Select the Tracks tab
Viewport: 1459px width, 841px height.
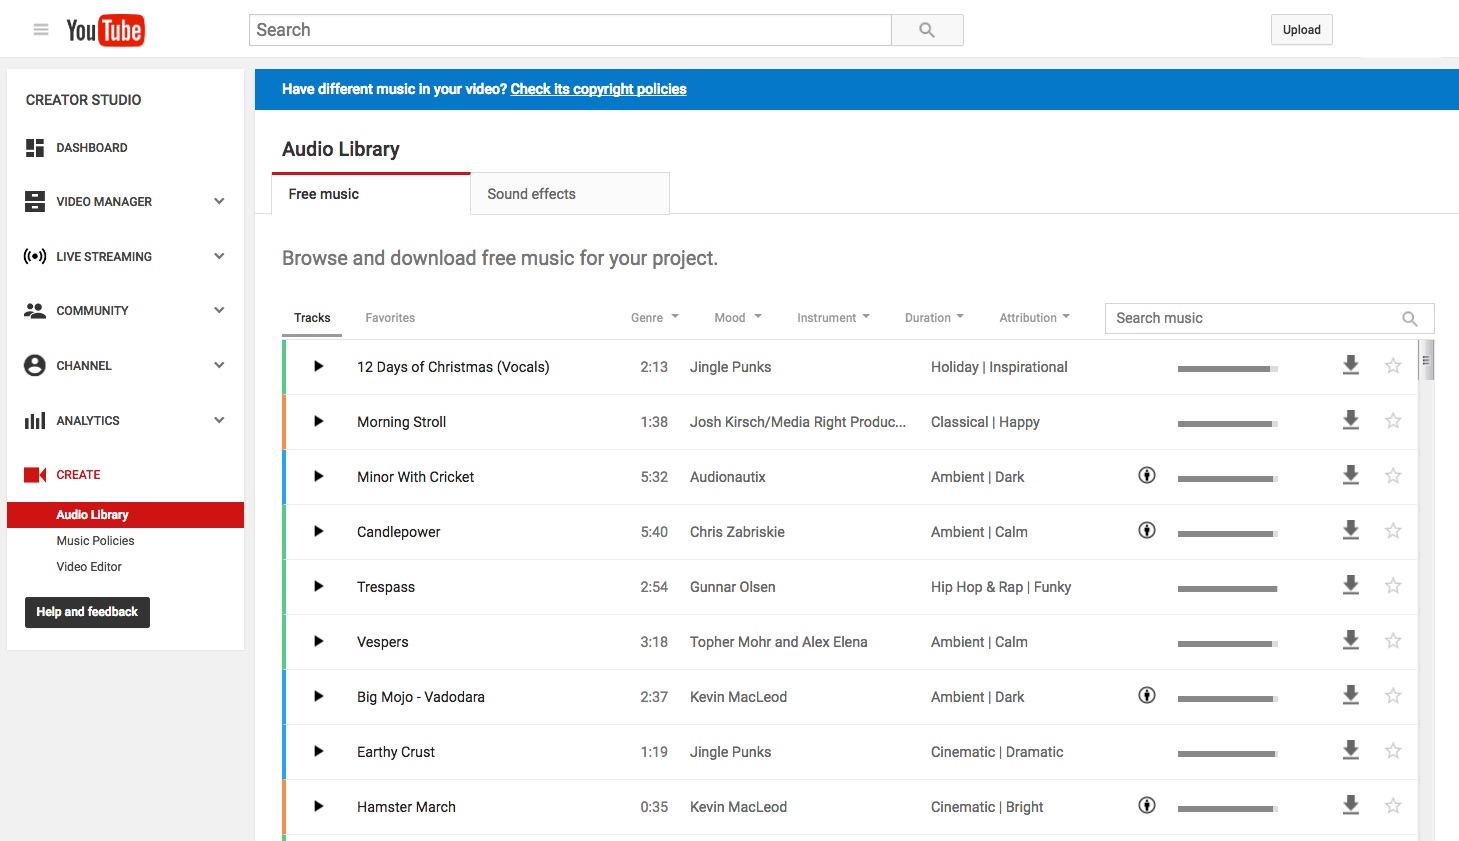coord(312,318)
